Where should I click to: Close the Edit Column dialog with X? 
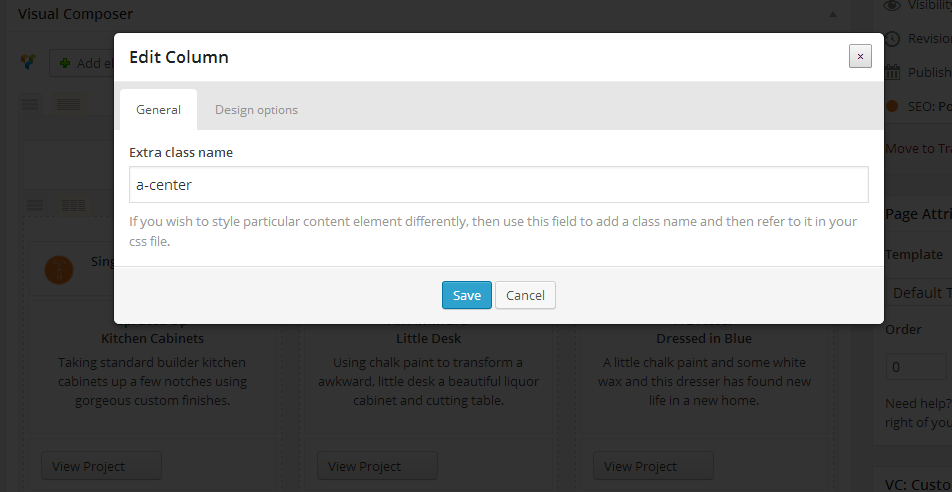860,56
